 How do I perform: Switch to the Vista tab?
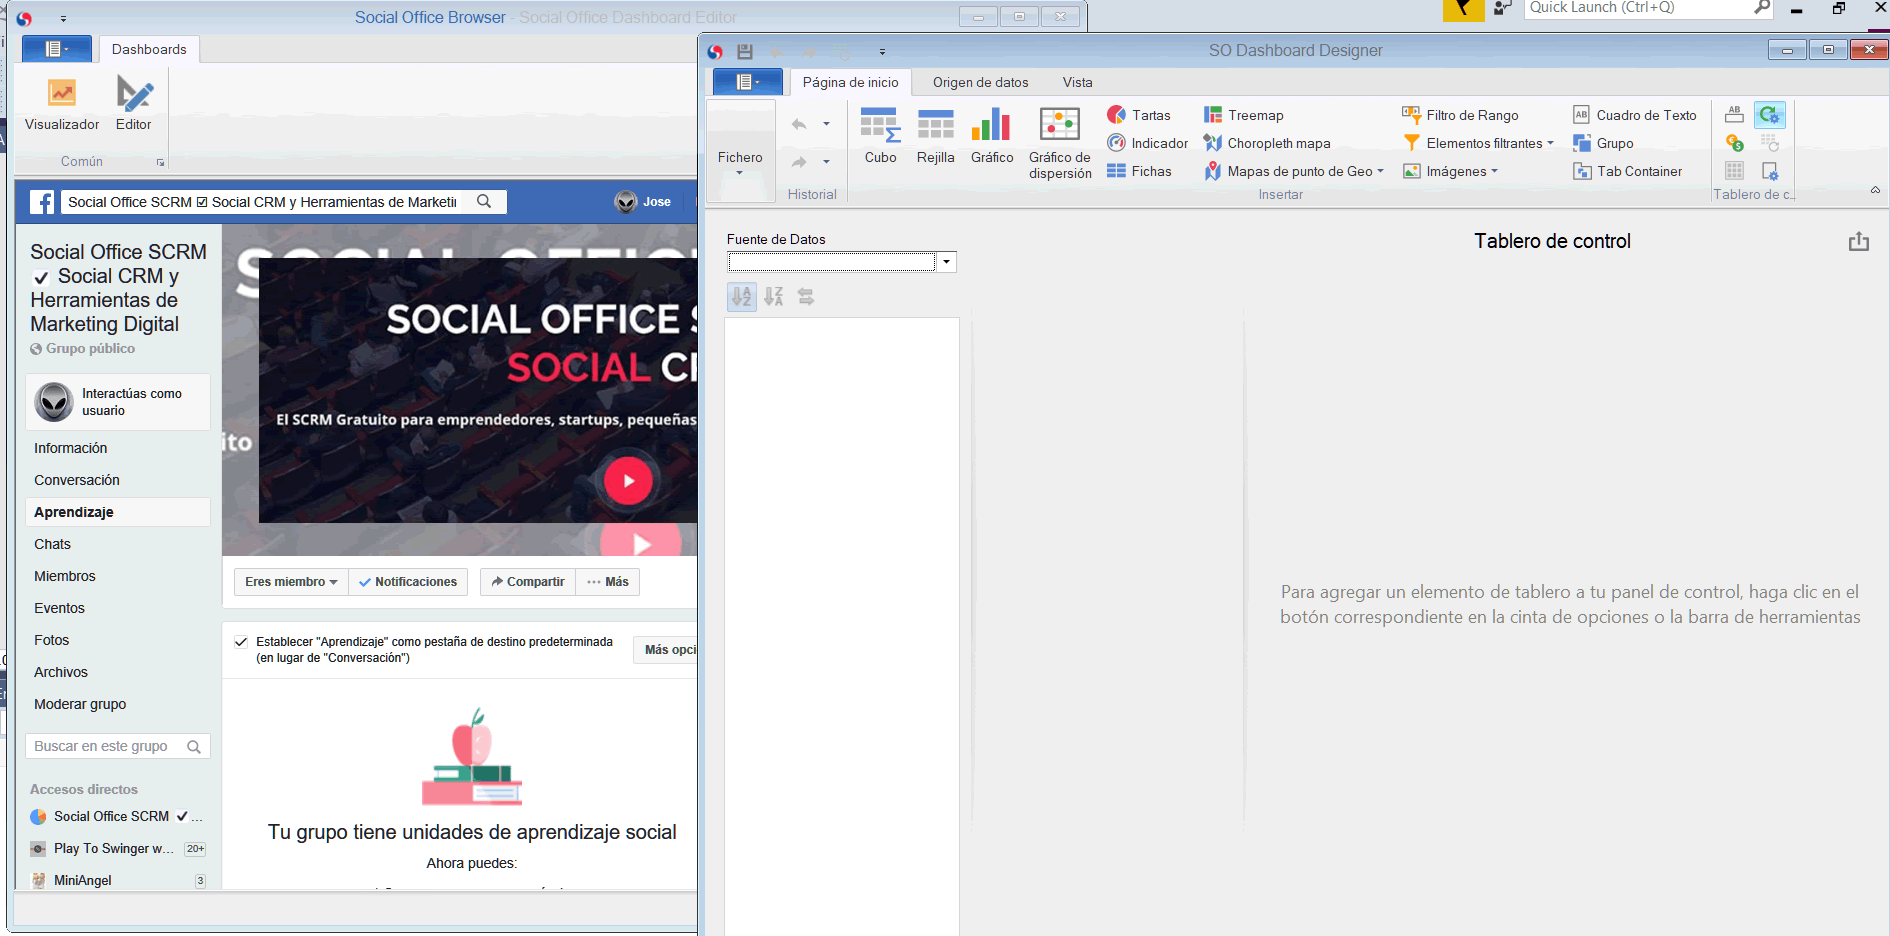pos(1077,82)
